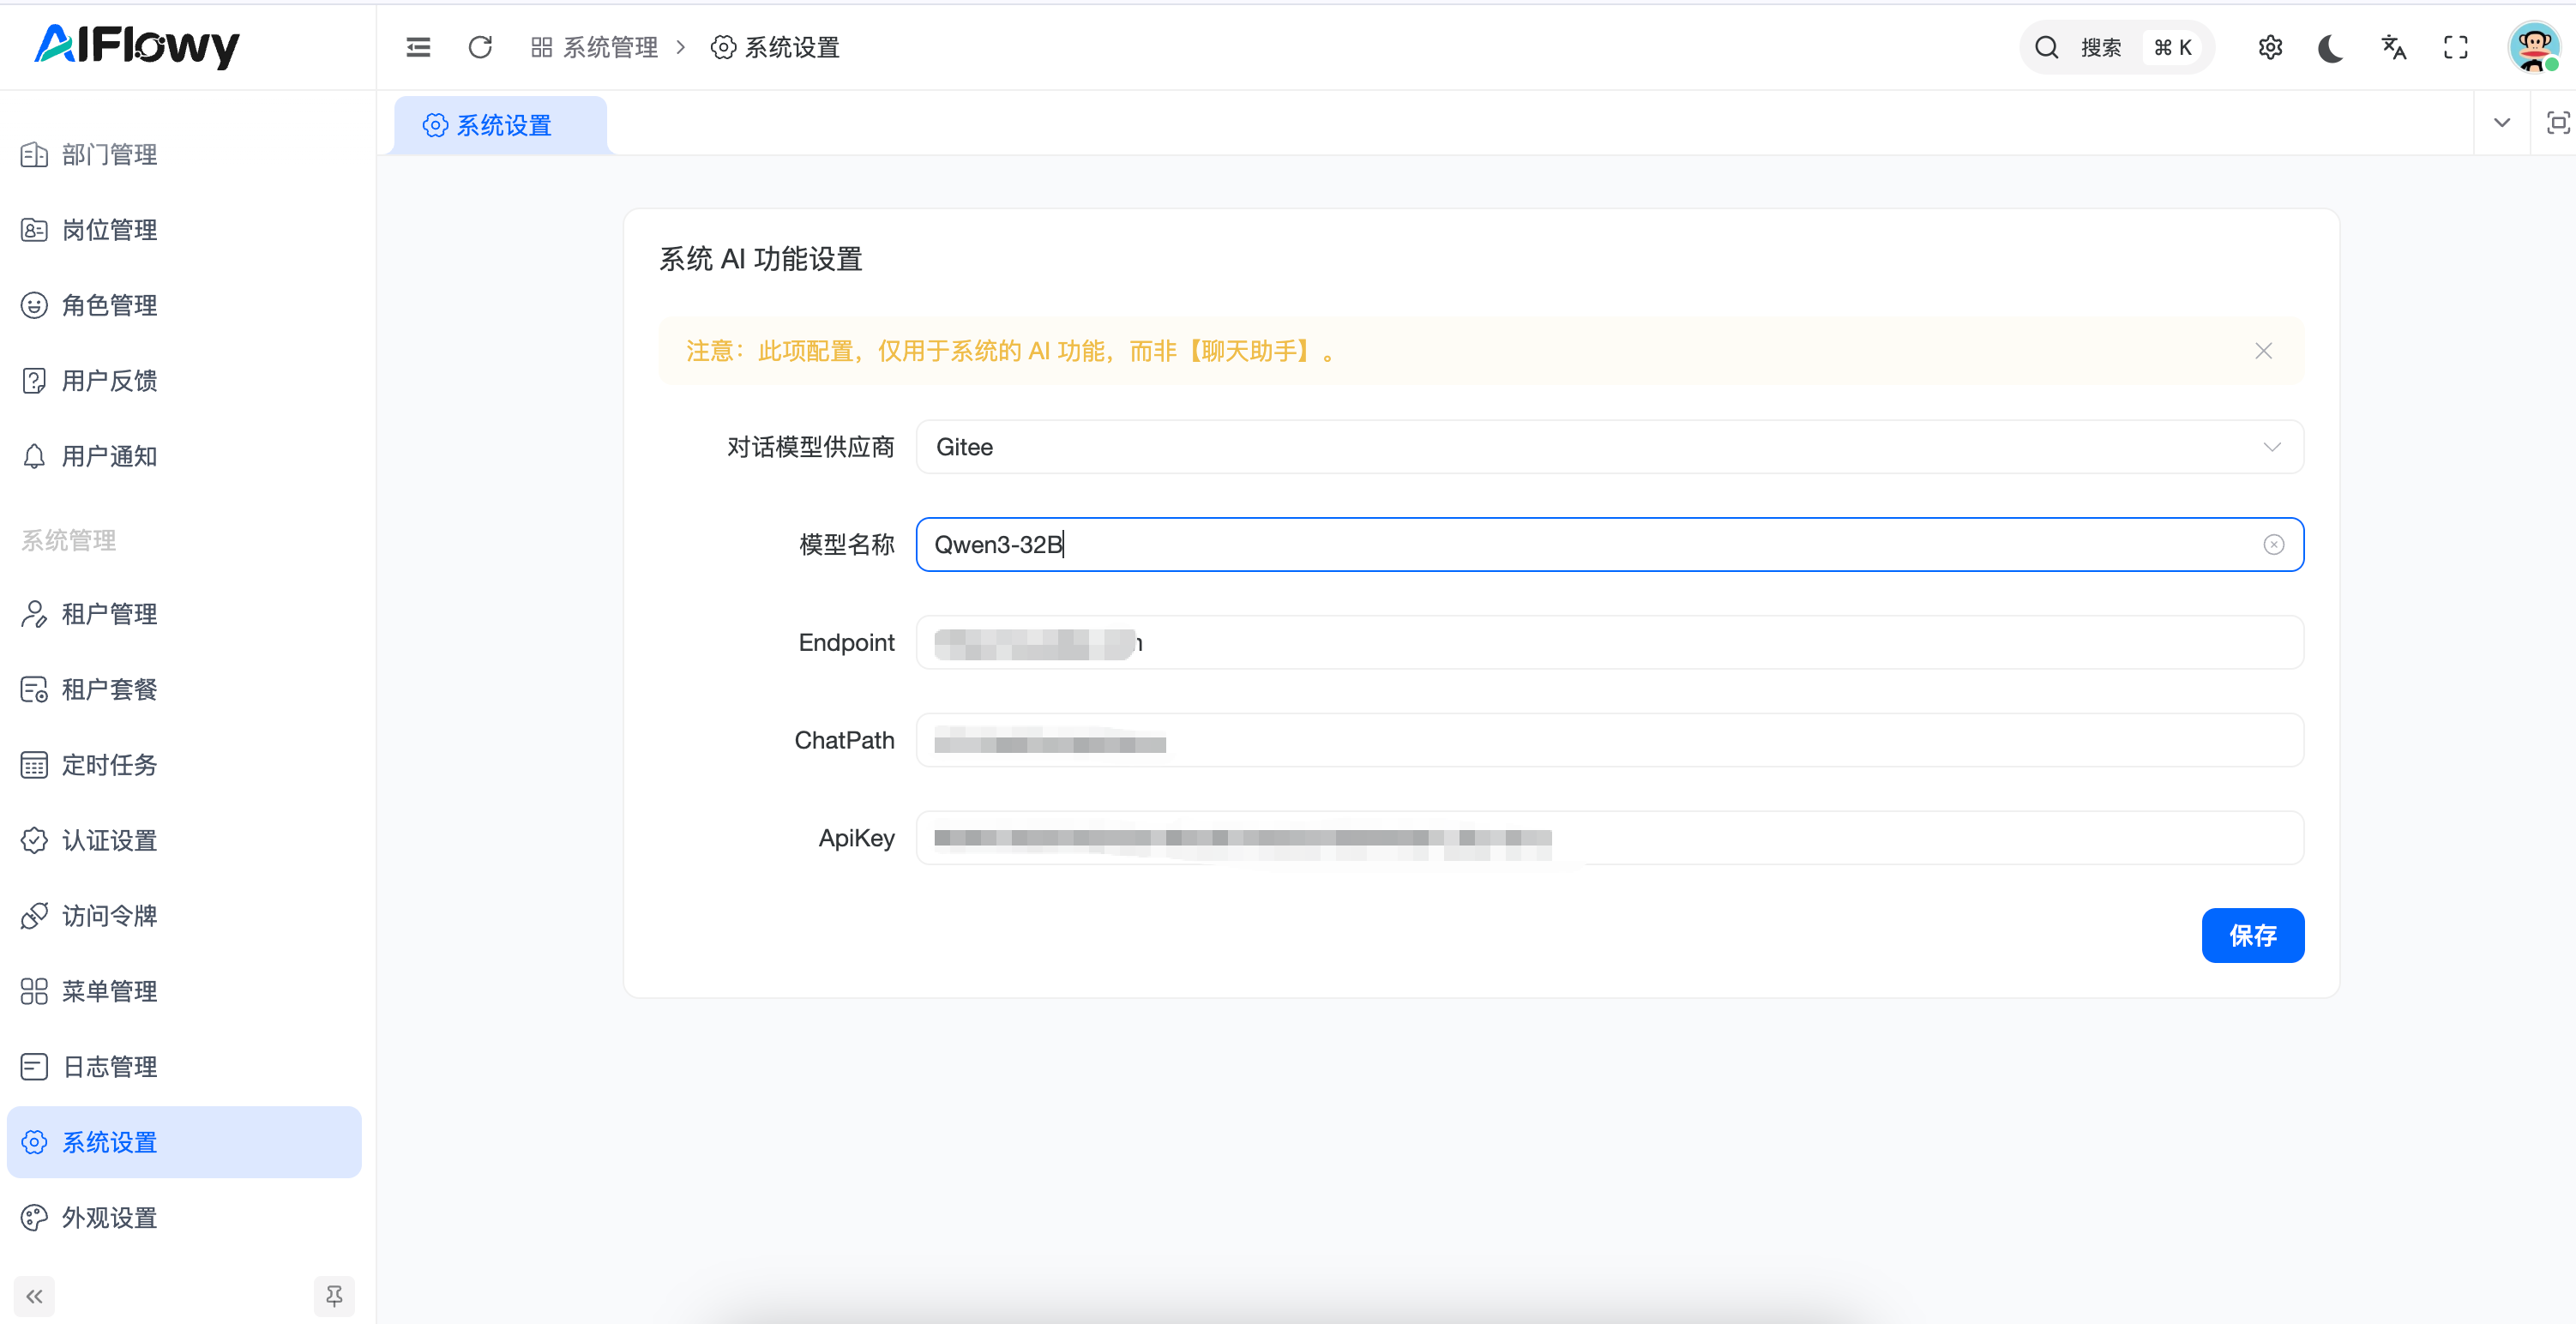Open the language translation icon
2576x1324 pixels.
tap(2393, 47)
